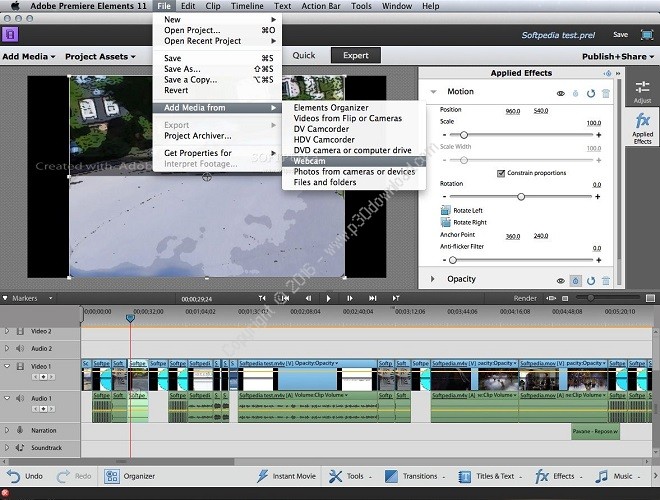
Task: Click Project Archiver... menu item
Action: click(x=217, y=136)
